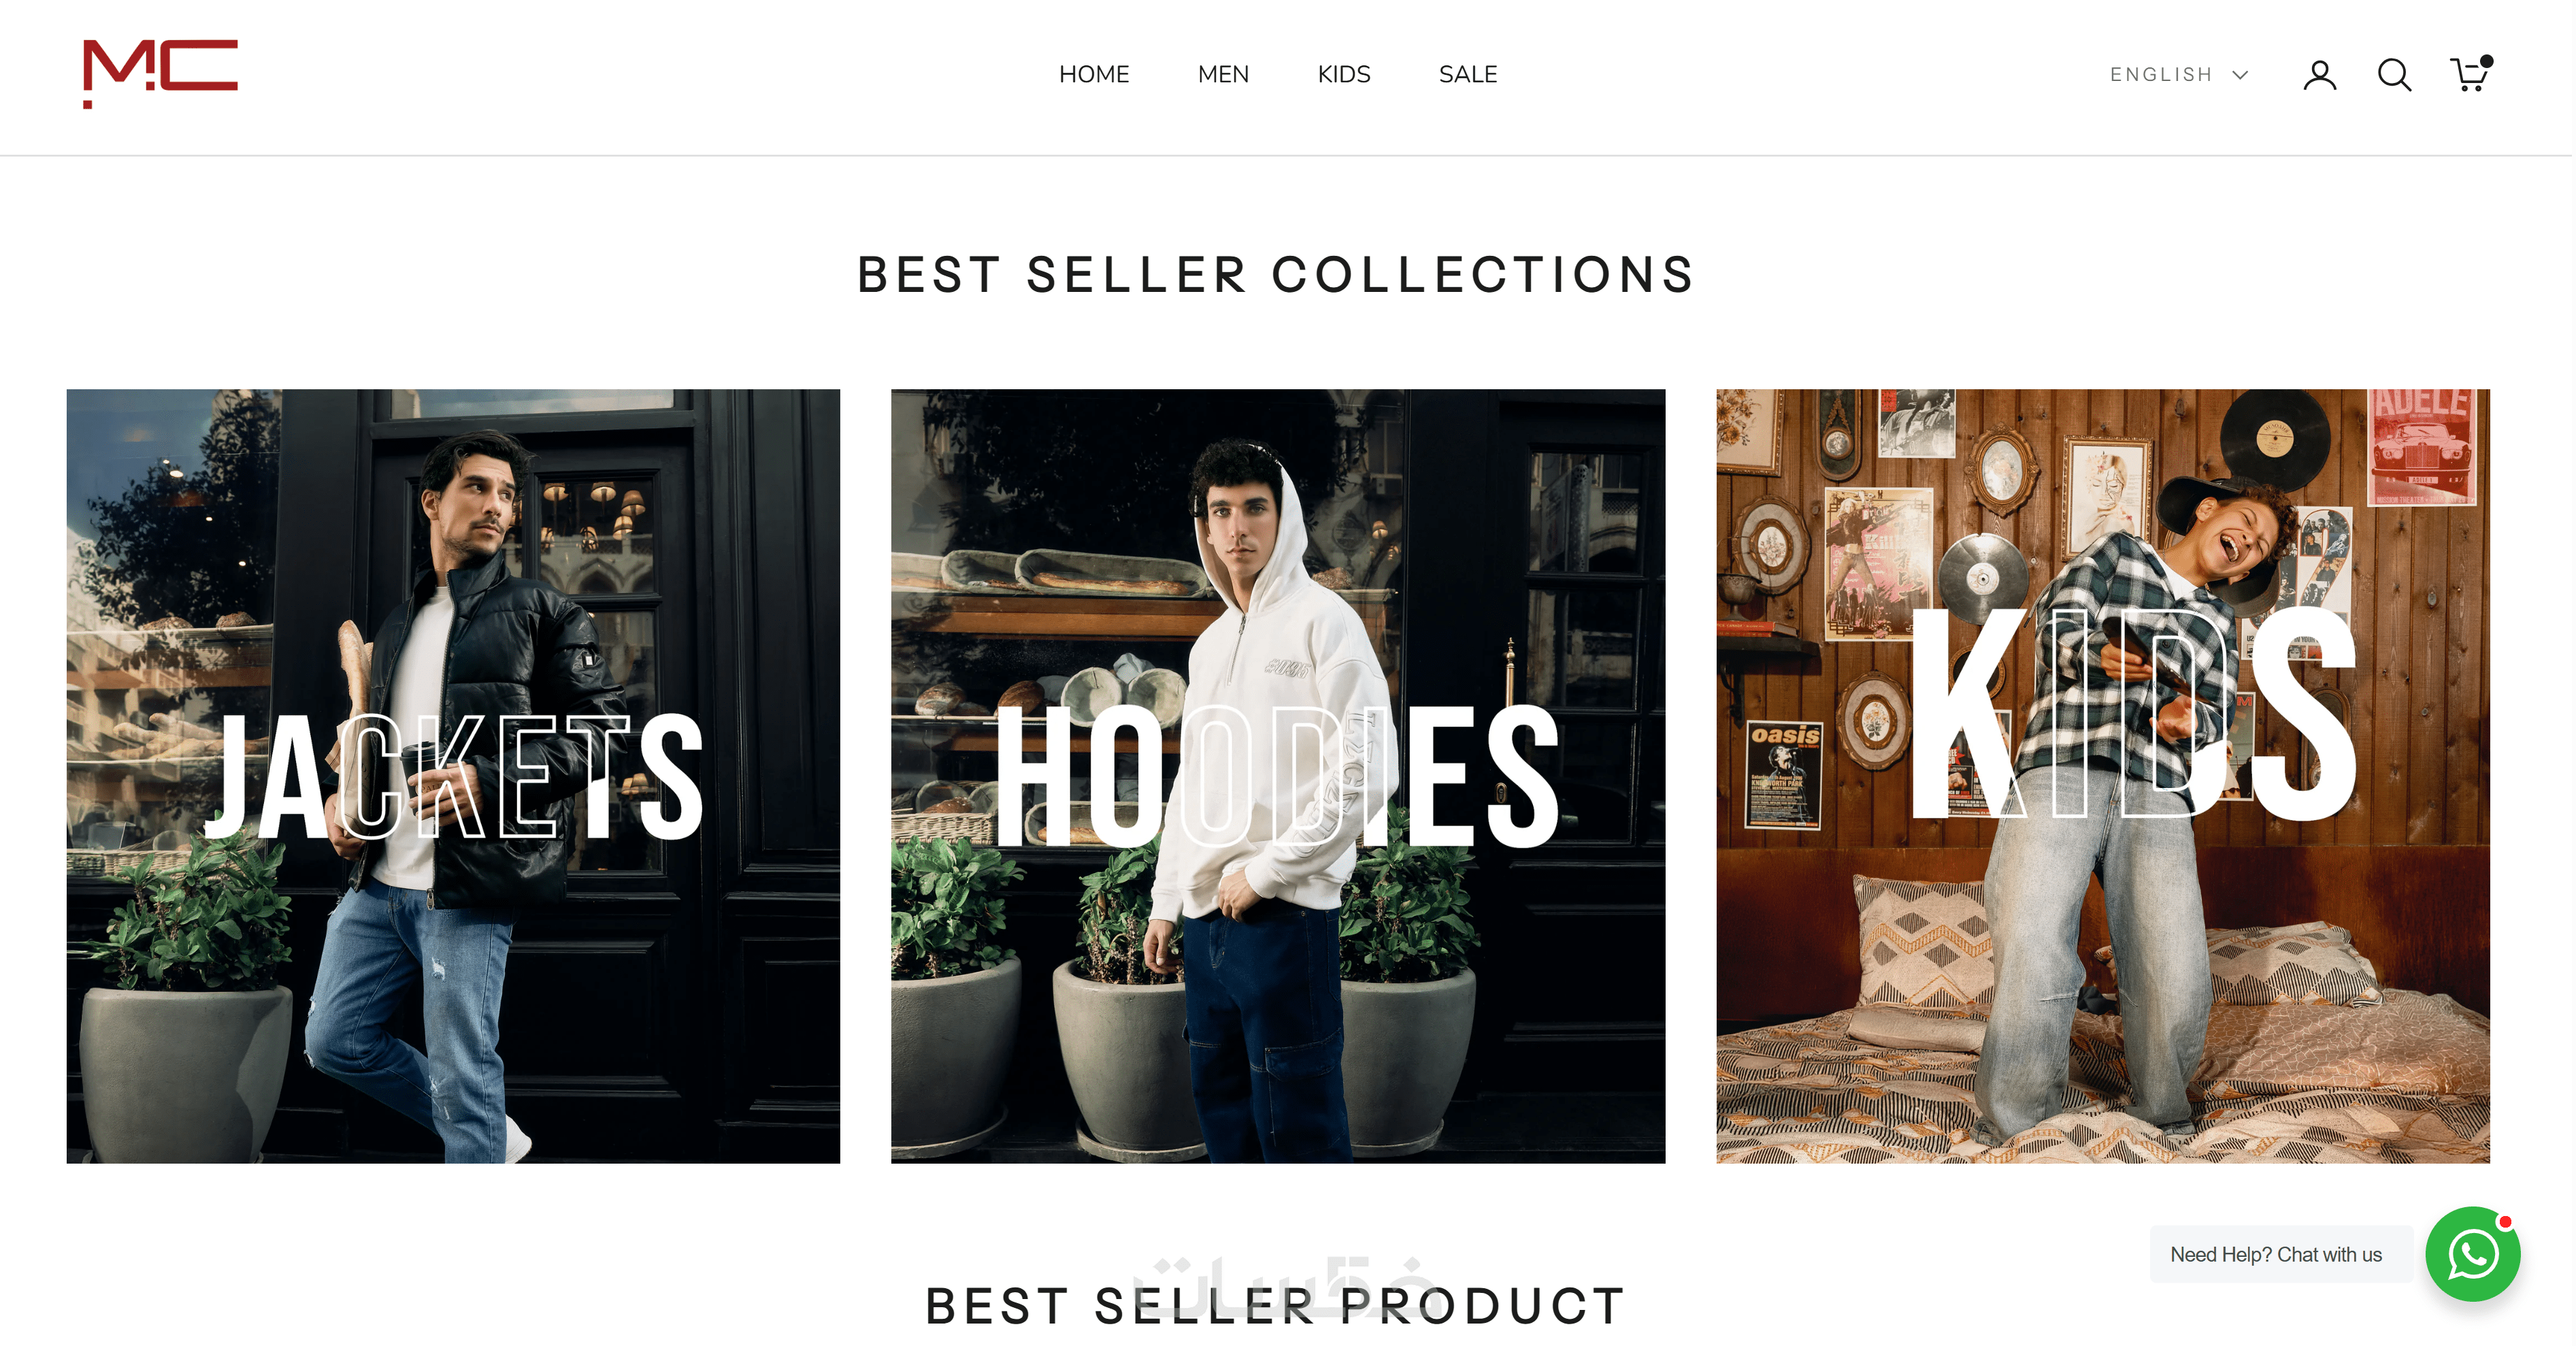Open the shopping cart icon
The image size is (2576, 1346).
[2470, 74]
